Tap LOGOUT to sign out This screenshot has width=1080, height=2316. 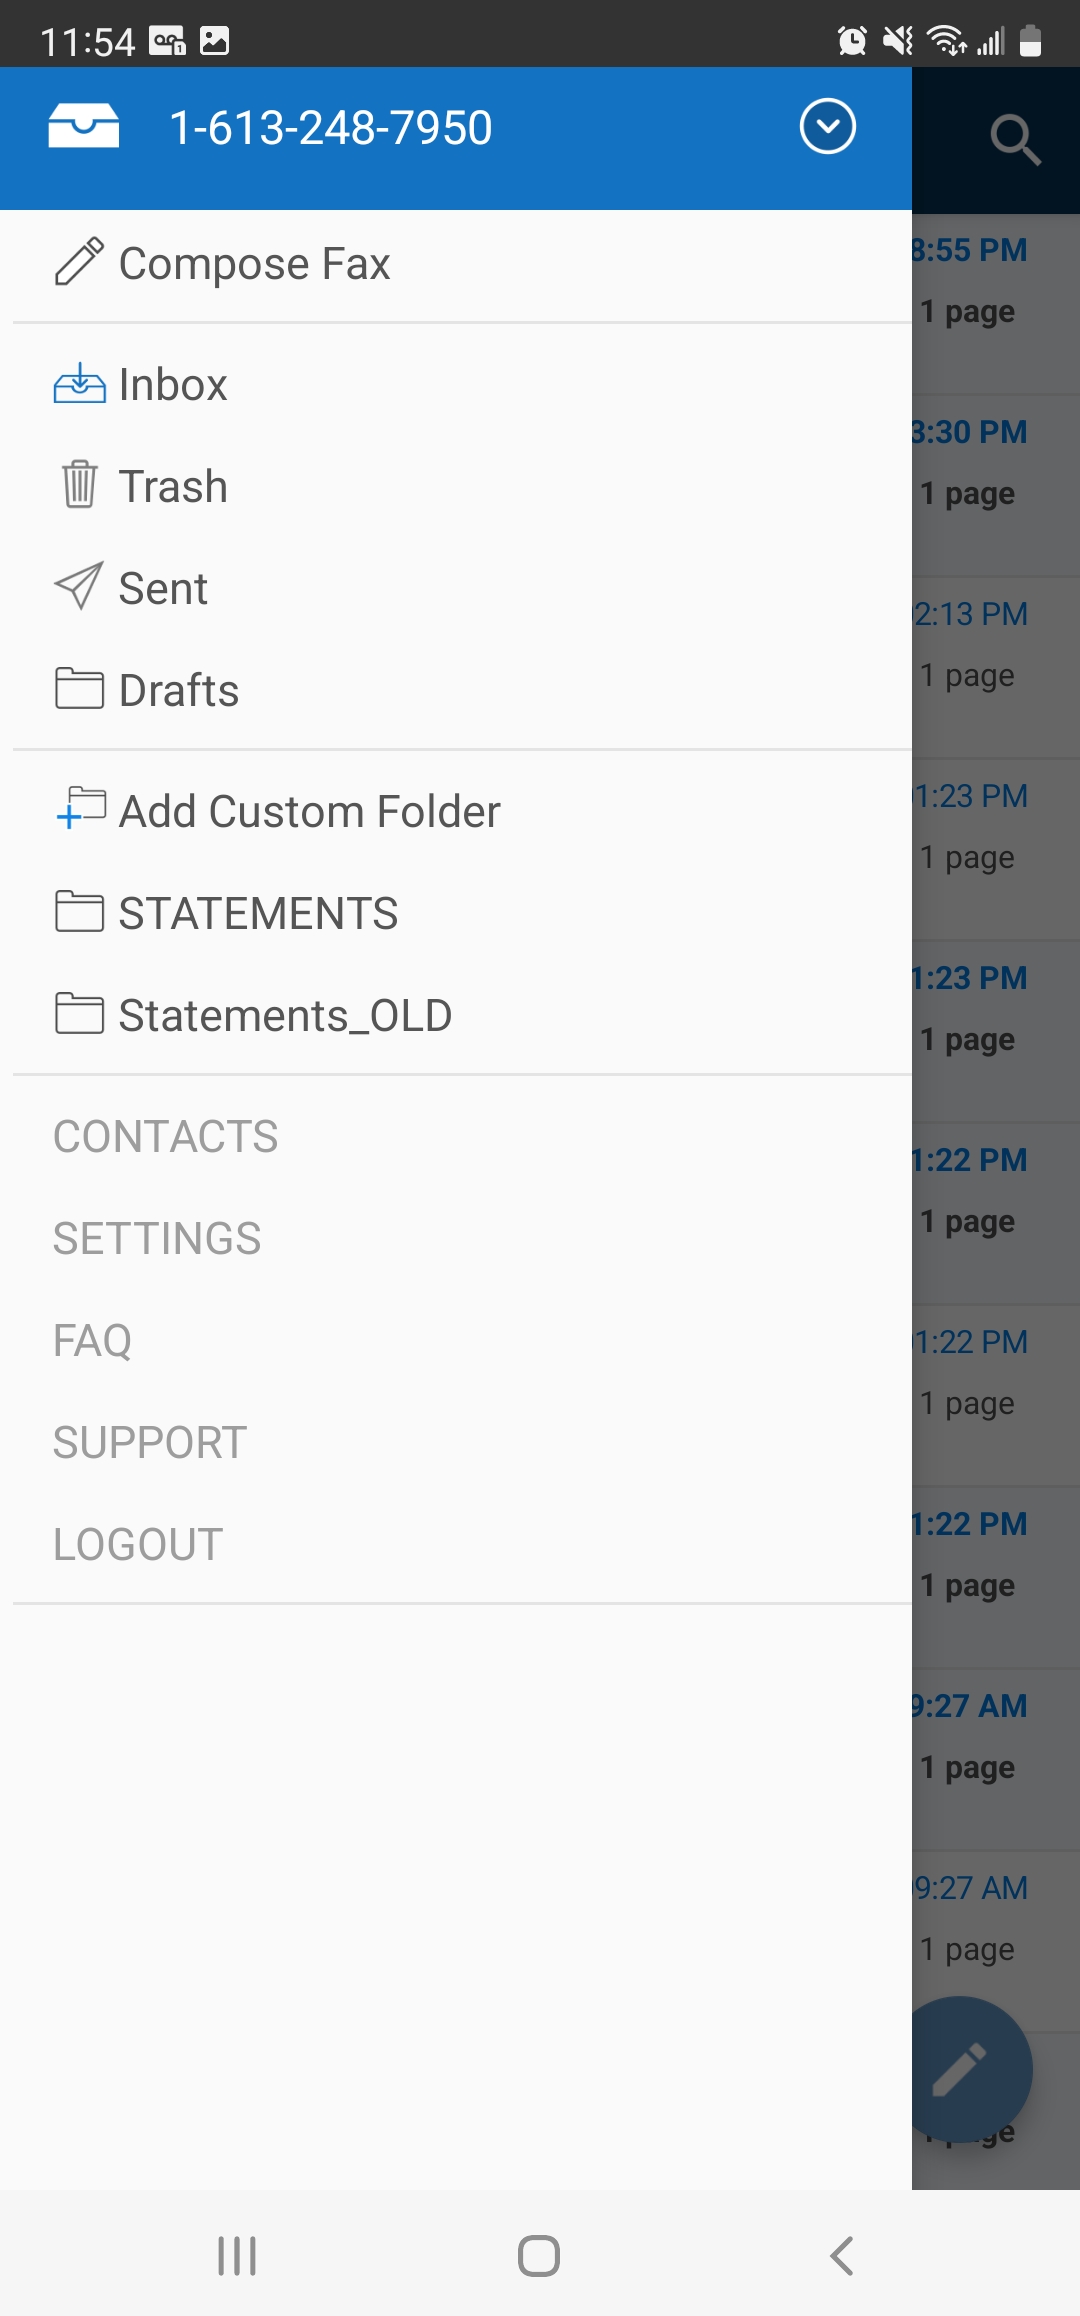coord(138,1545)
